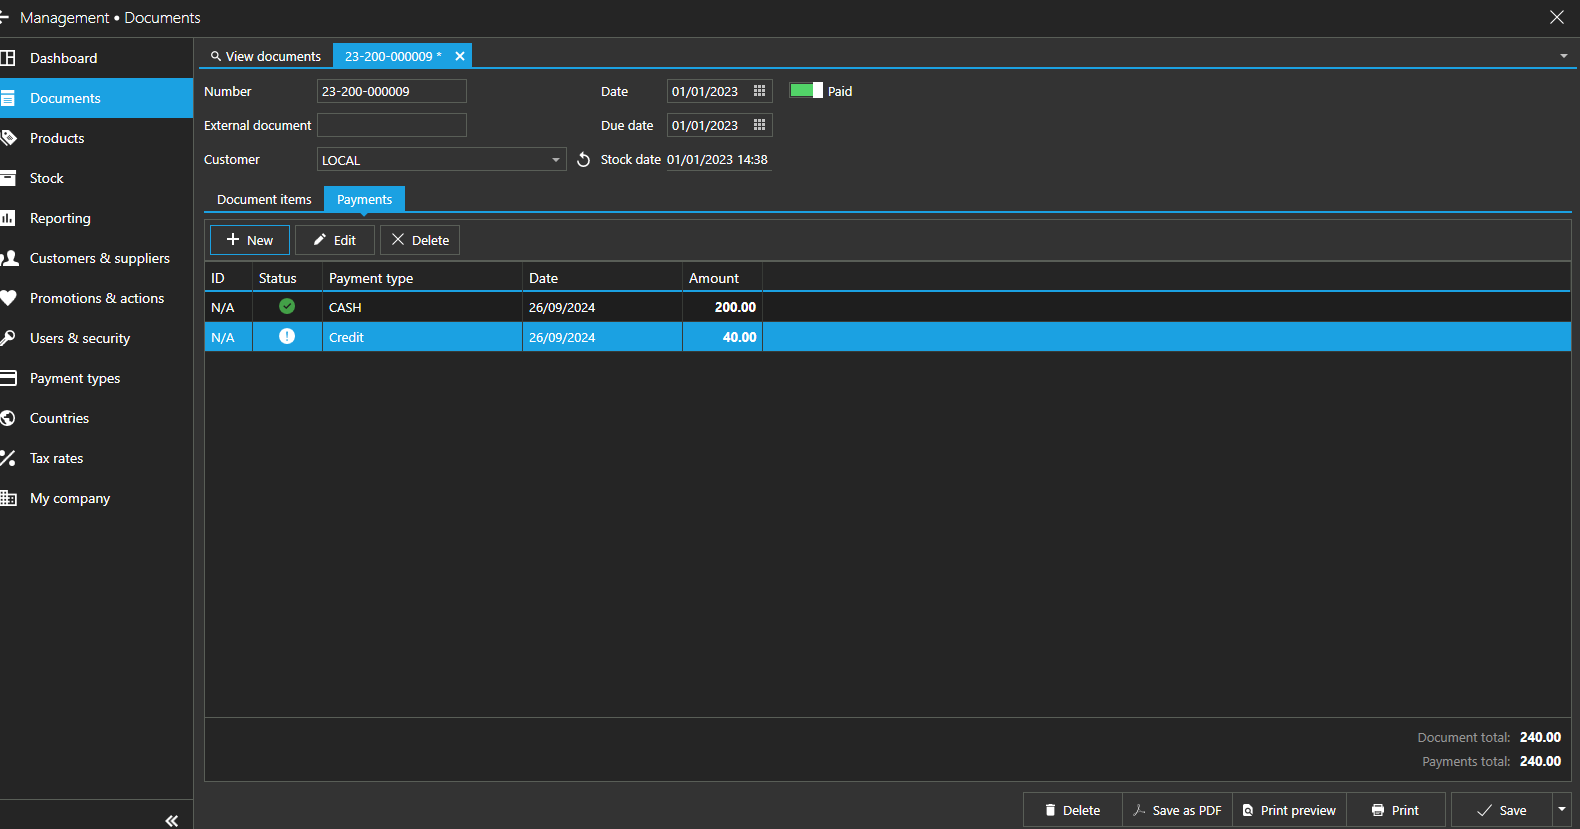Open the View documents tab

click(266, 56)
